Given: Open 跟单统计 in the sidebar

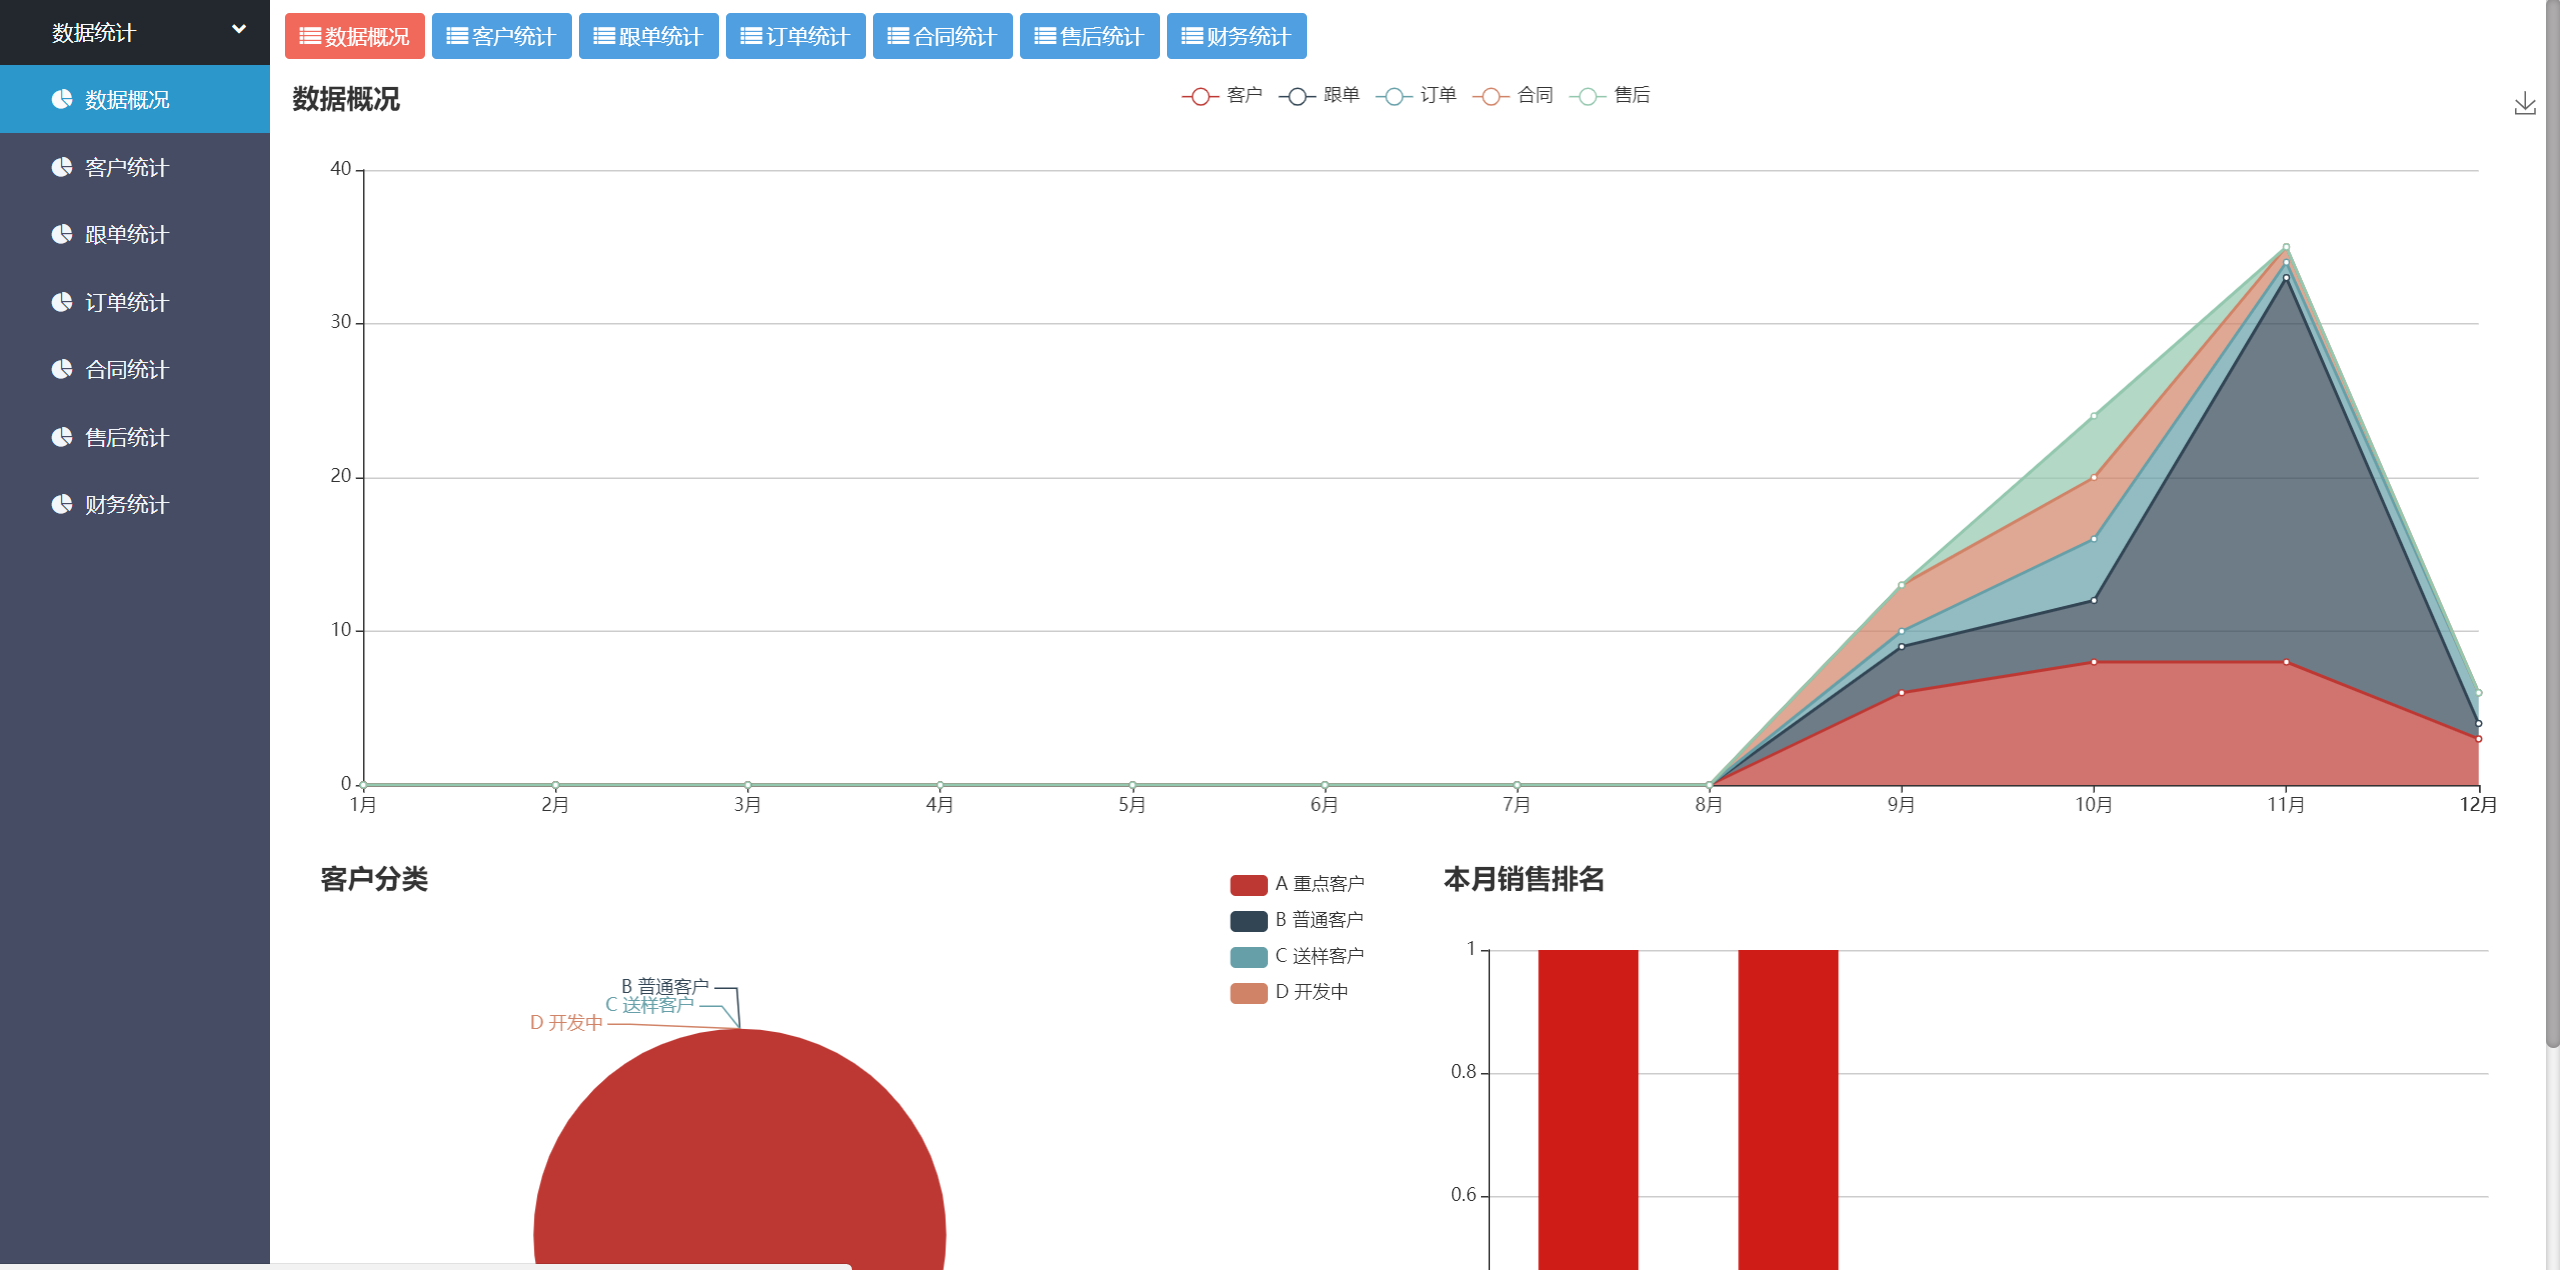Looking at the screenshot, I should click(x=135, y=234).
